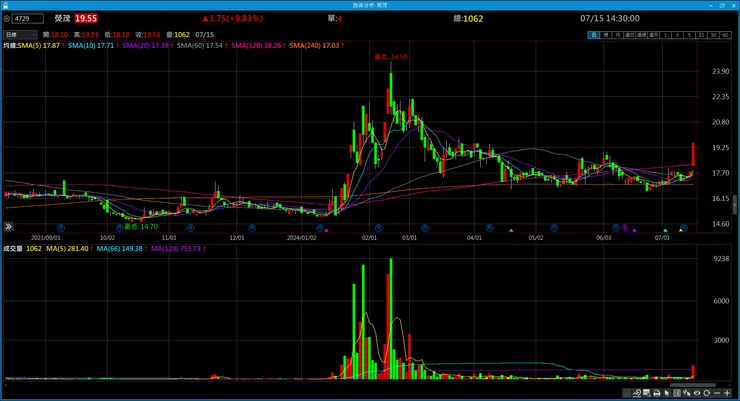
Task: Click the 23.90 price axis value
Action: coord(721,71)
